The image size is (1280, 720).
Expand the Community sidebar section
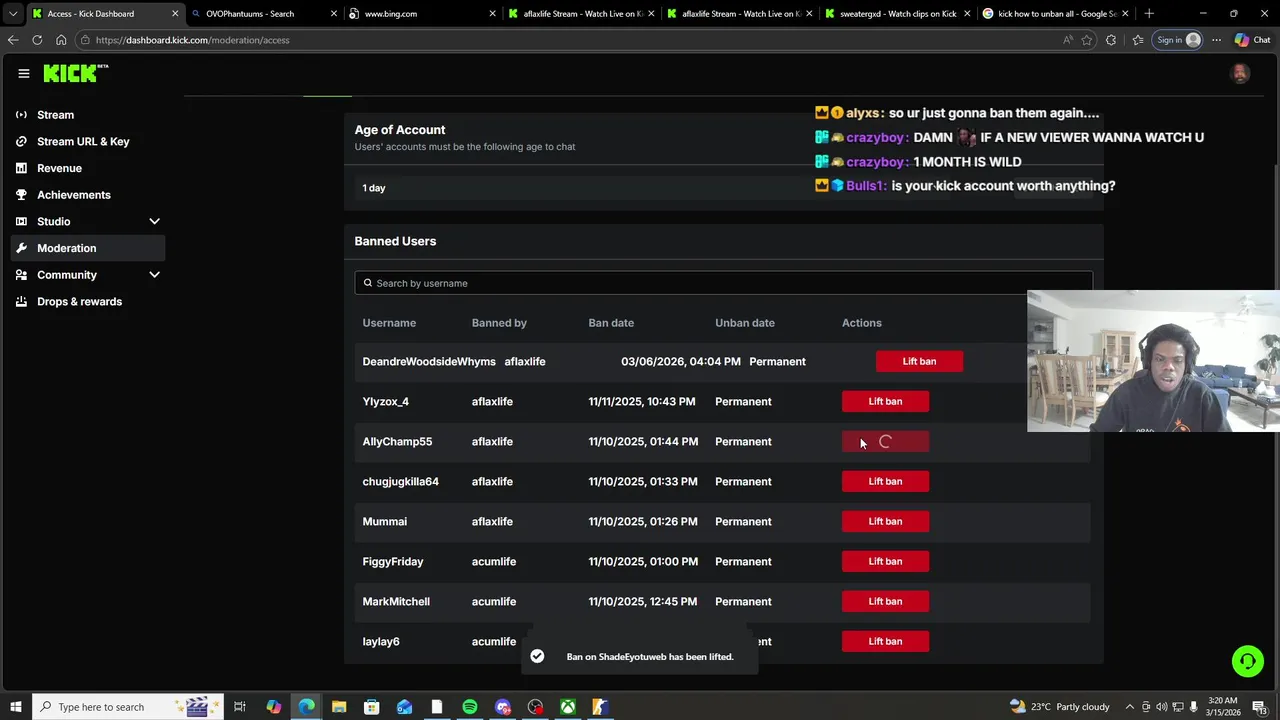point(154,275)
